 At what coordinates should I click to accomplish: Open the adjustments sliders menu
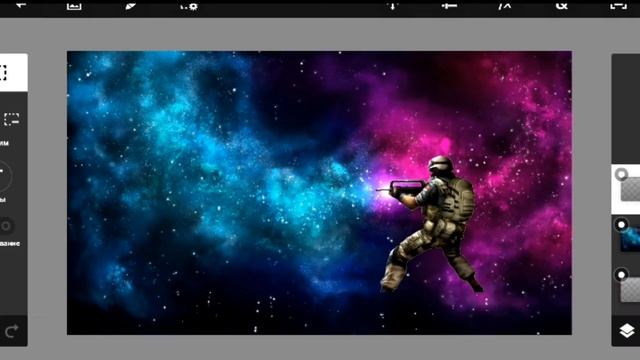pyautogui.click(x=449, y=6)
